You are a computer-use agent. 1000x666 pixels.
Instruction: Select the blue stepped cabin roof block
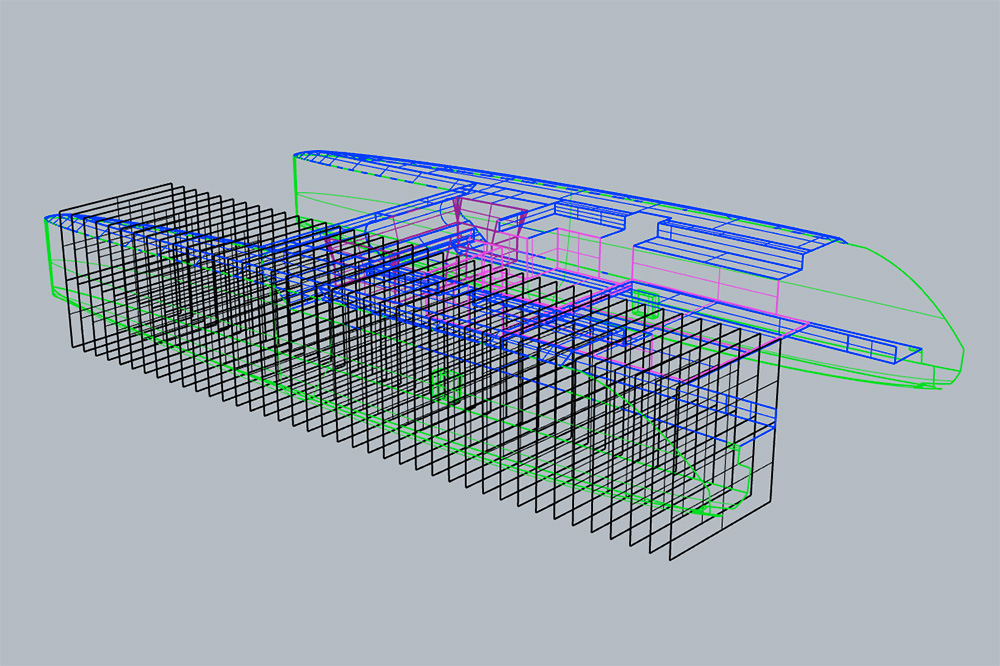[x=720, y=240]
